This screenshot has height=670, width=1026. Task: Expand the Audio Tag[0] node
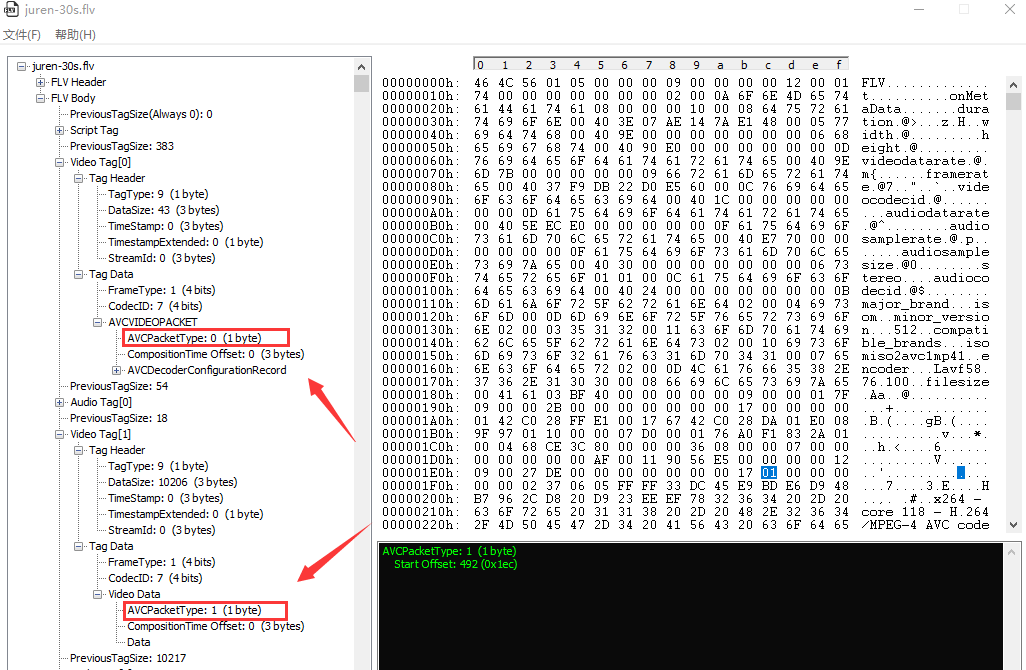(60, 402)
